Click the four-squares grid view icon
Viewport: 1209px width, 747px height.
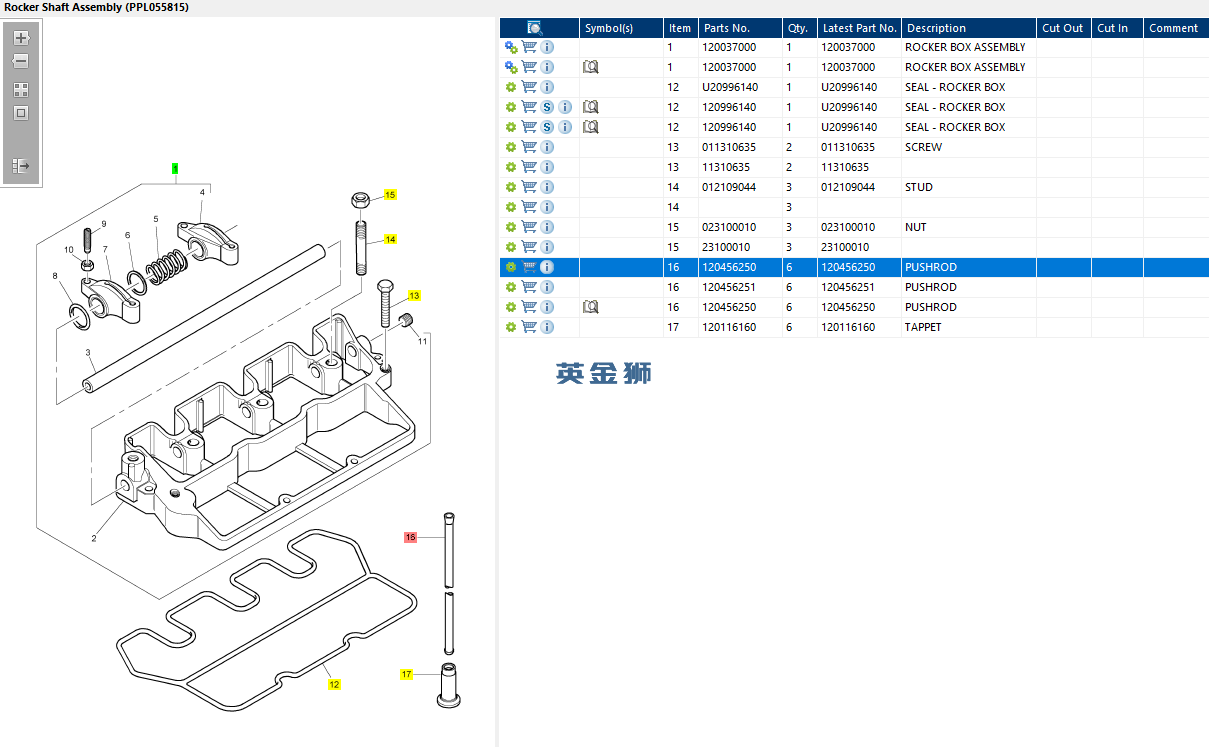[21, 89]
